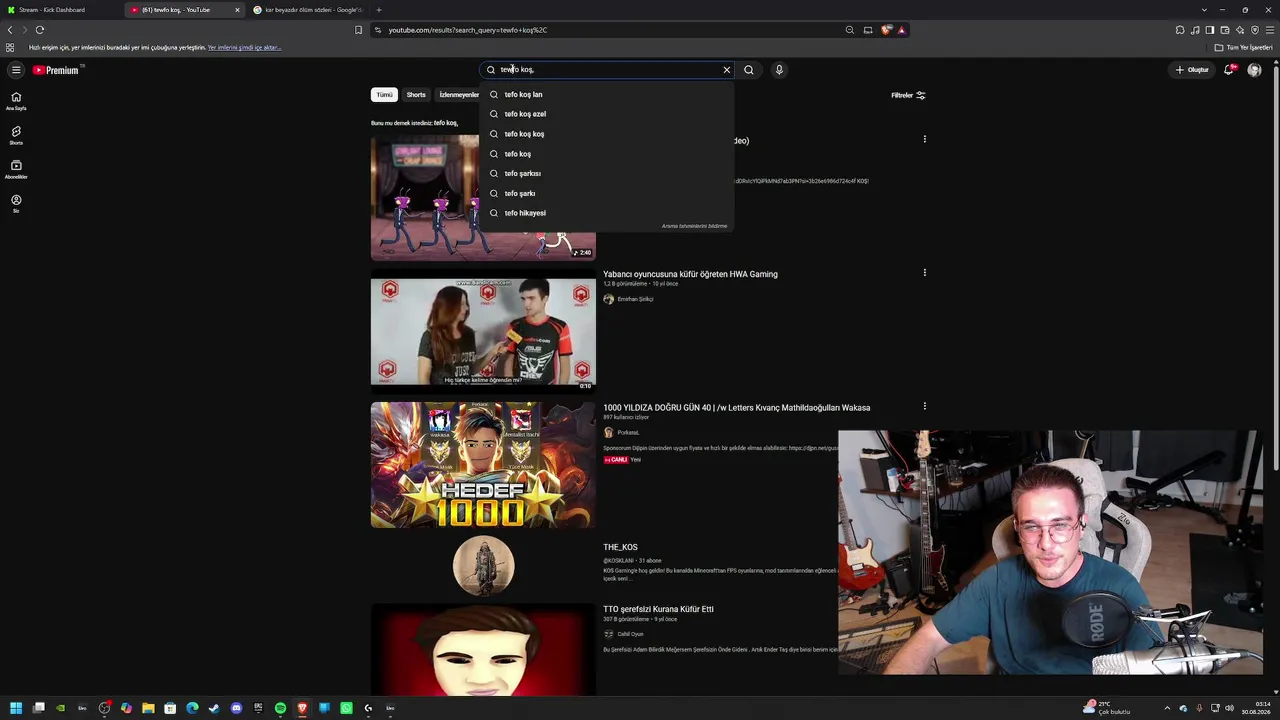This screenshot has width=1280, height=720.
Task: Select the Tümü filter chip
Action: click(x=384, y=95)
